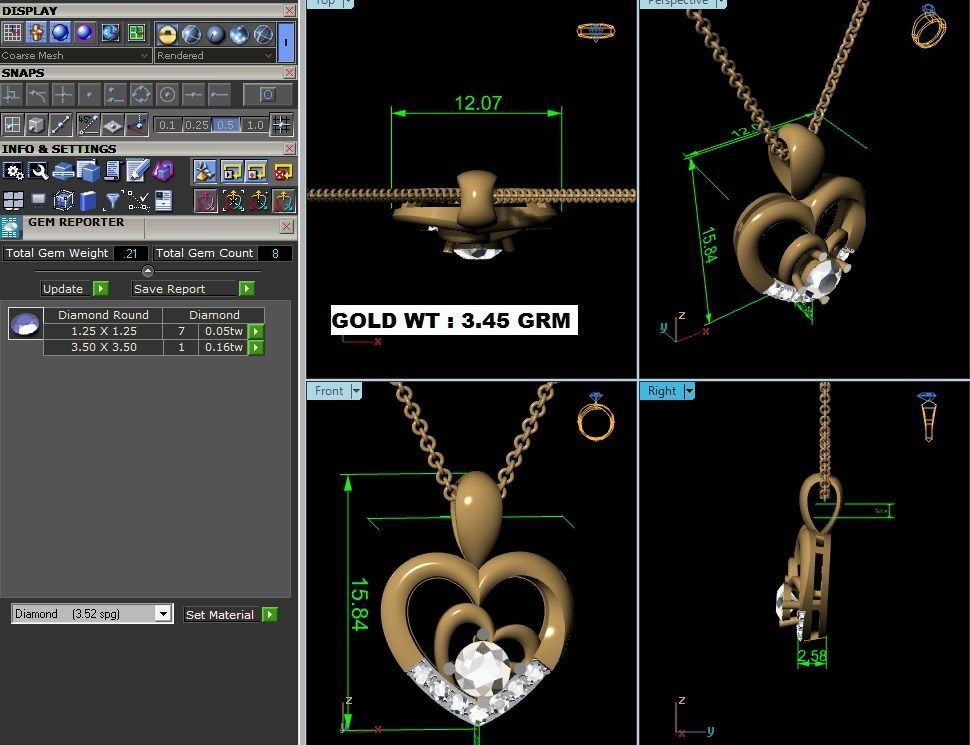The image size is (970, 745).
Task: Click the 45 degree angle constraint icon
Action: [x=88, y=125]
